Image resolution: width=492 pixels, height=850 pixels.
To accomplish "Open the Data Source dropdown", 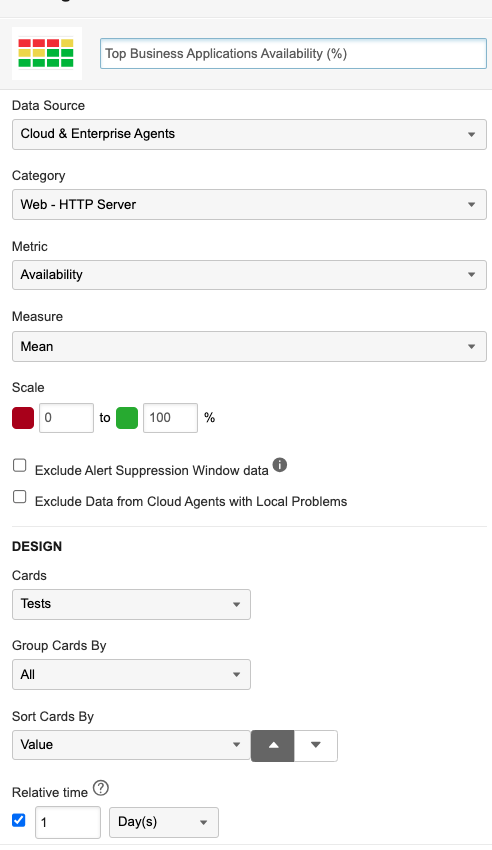I will [249, 134].
